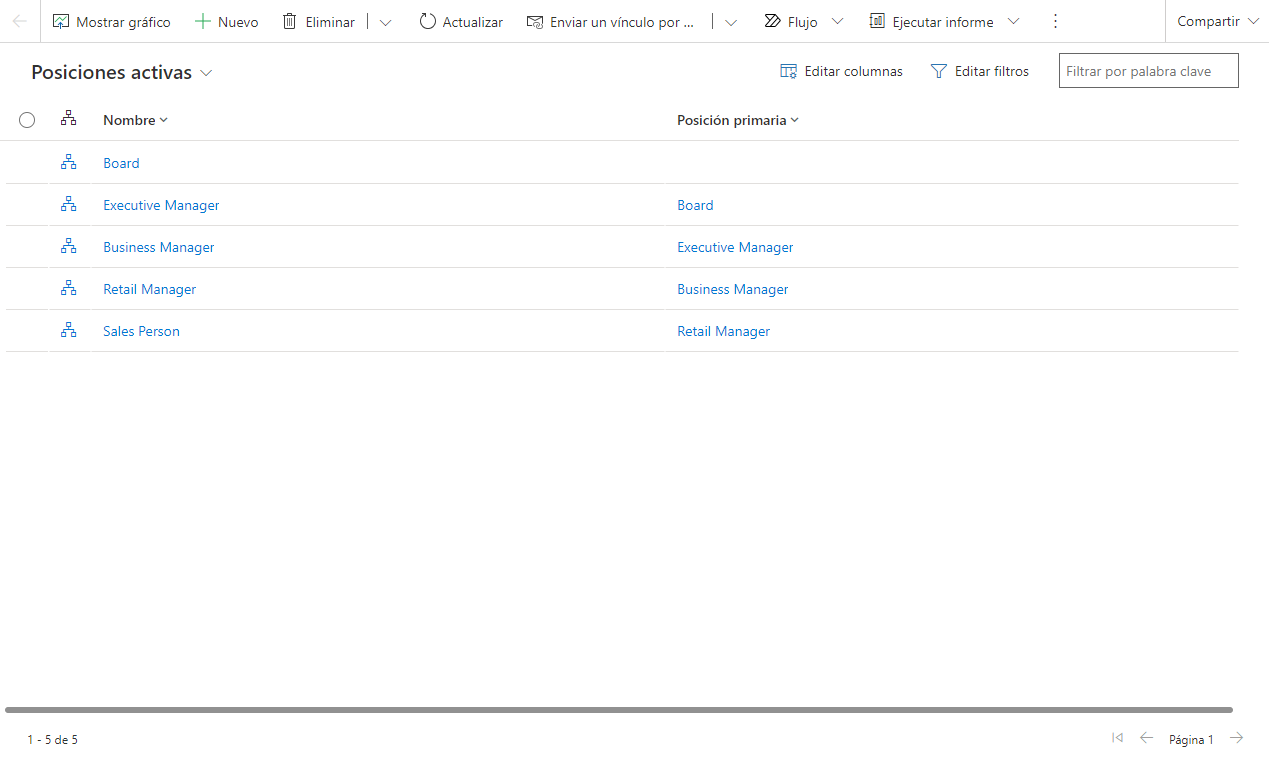Open Executive Manager under Posición primaria

(x=735, y=247)
